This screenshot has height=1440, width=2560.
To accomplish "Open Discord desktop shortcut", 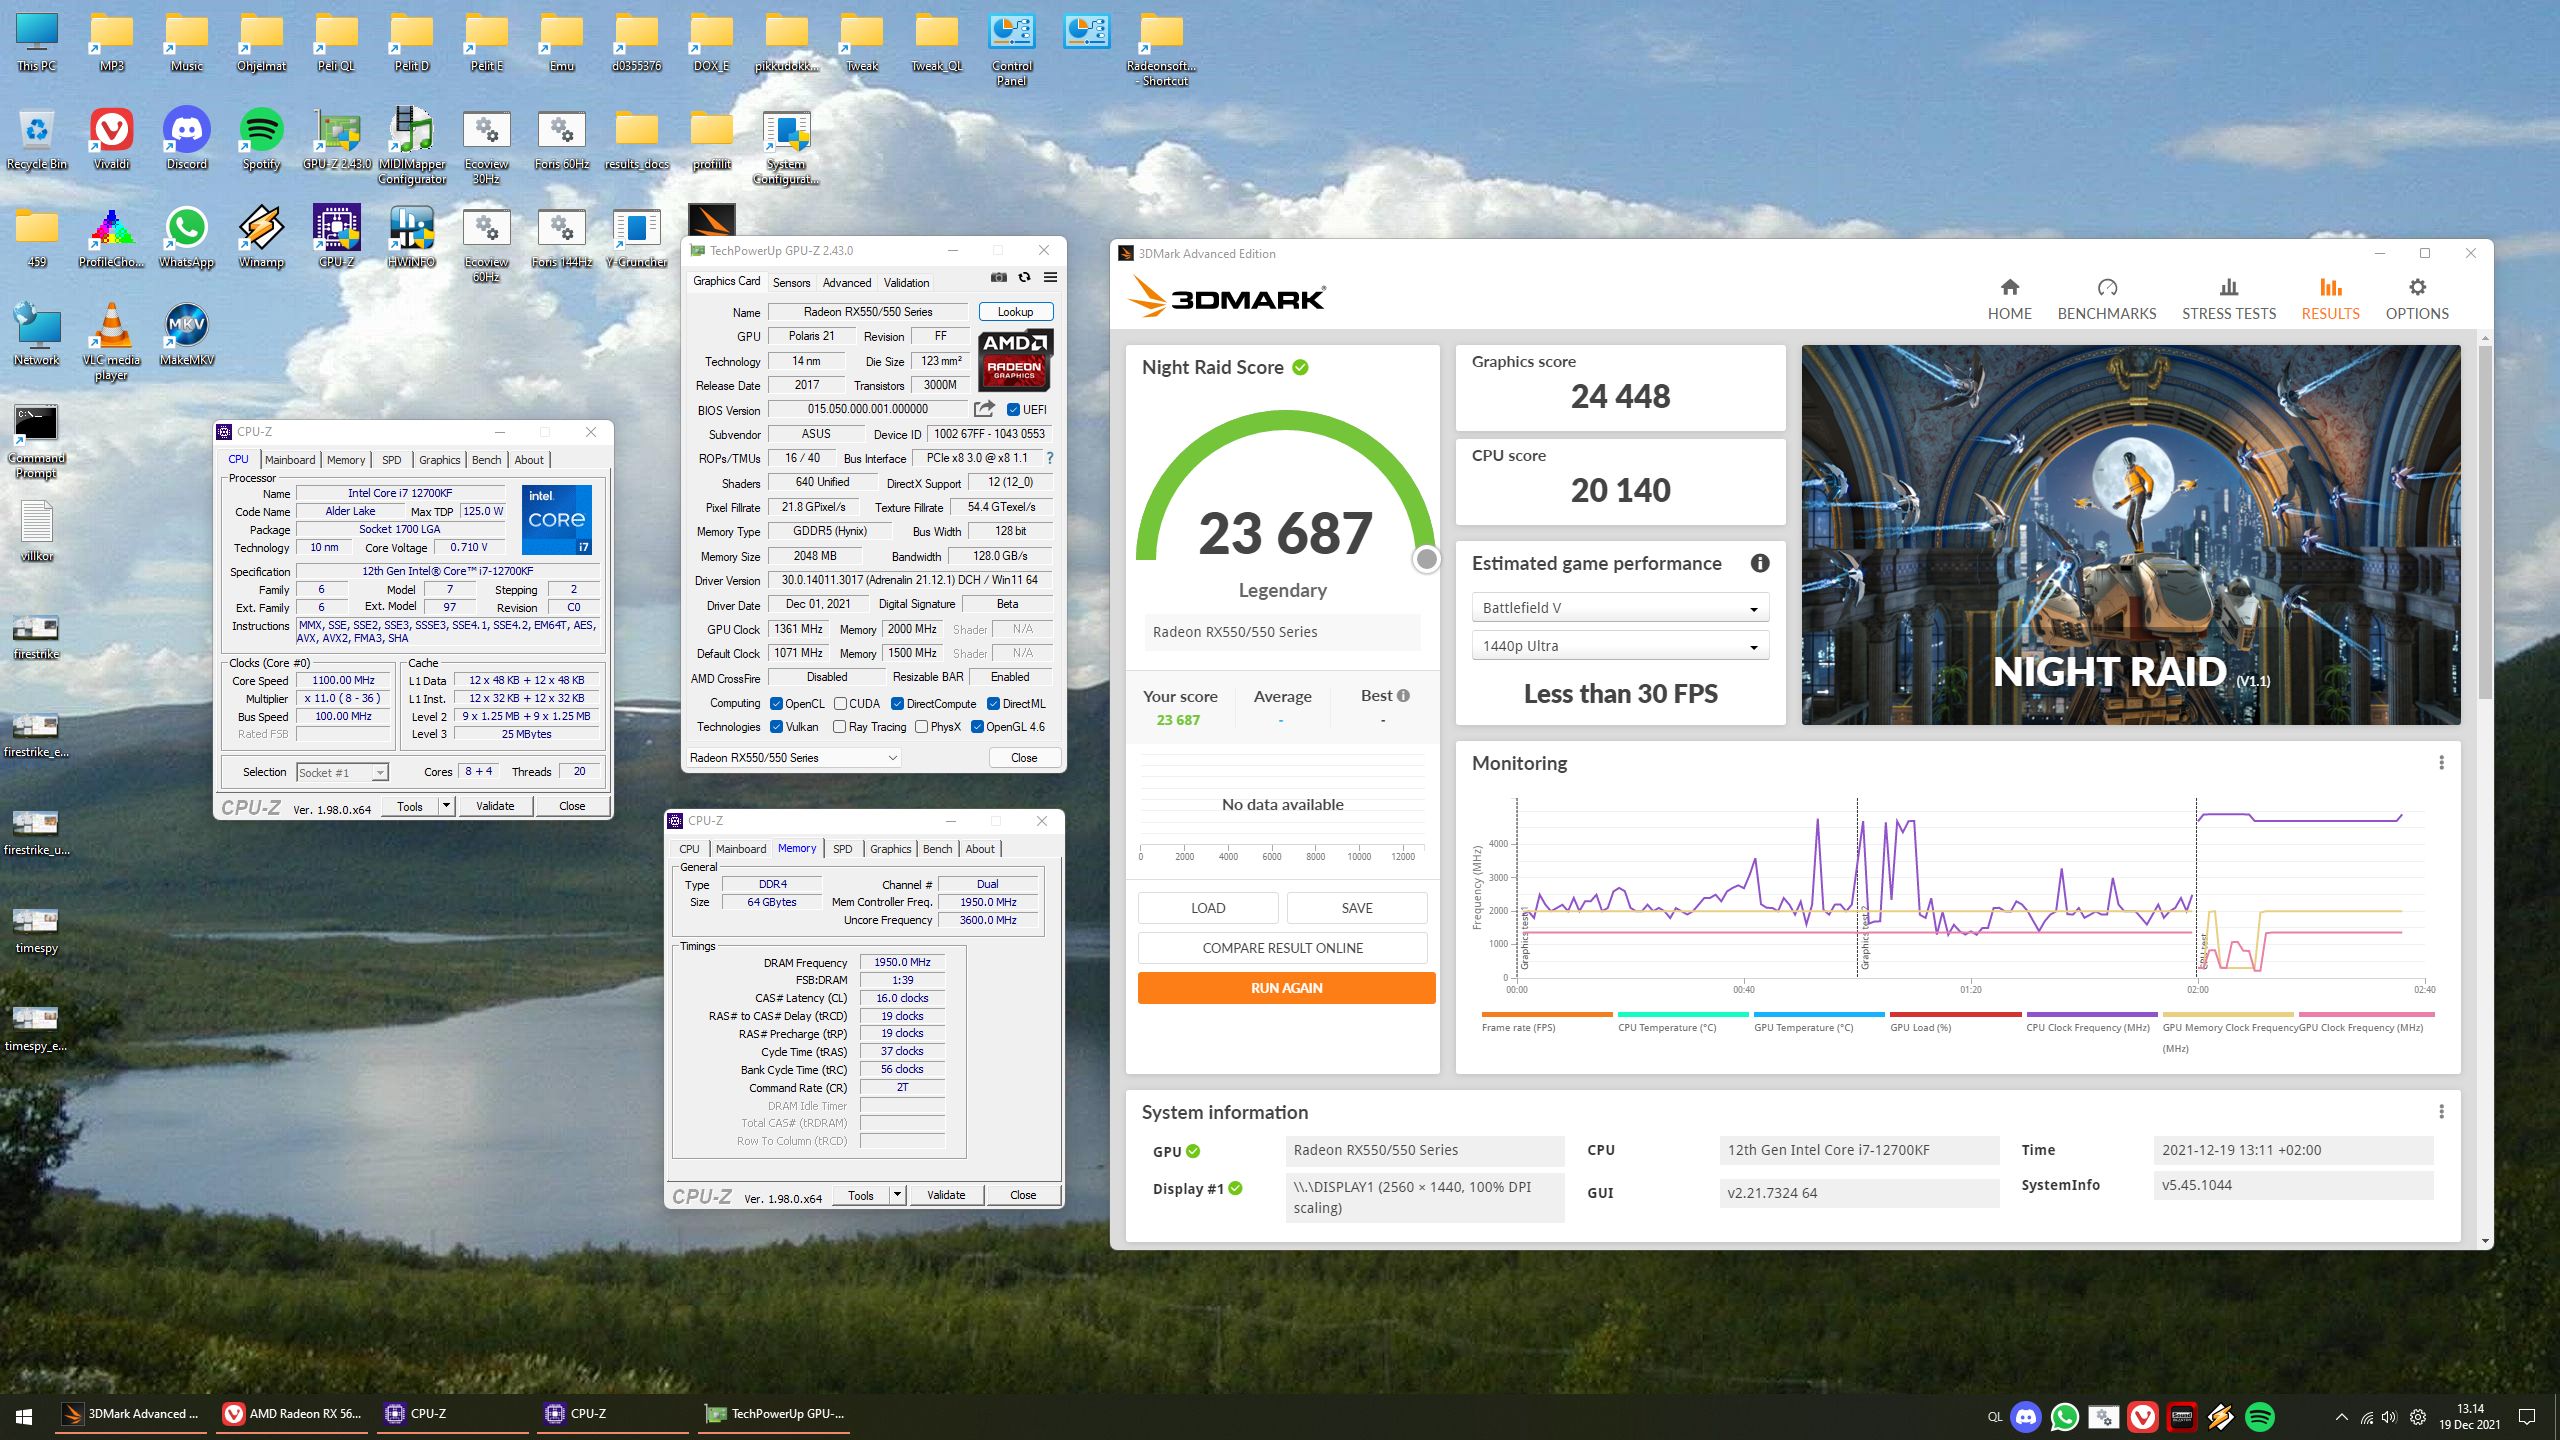I will 187,140.
